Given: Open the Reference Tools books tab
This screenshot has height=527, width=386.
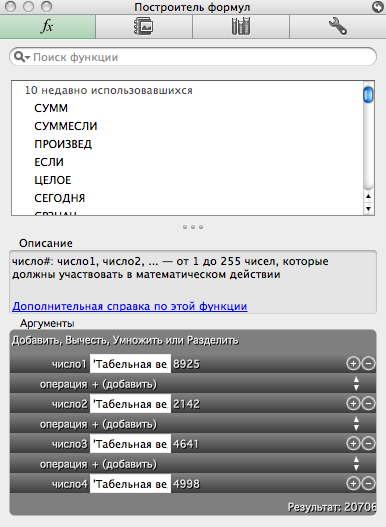Looking at the screenshot, I should [x=241, y=27].
